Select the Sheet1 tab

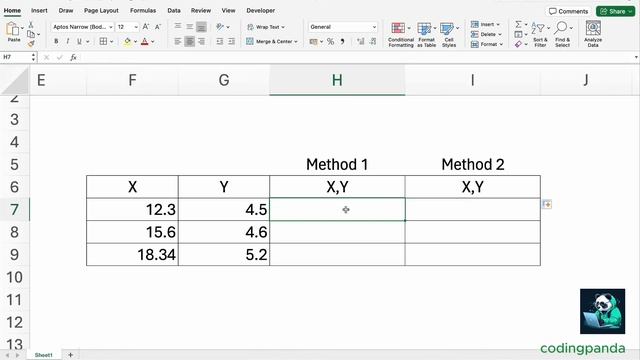(44, 355)
